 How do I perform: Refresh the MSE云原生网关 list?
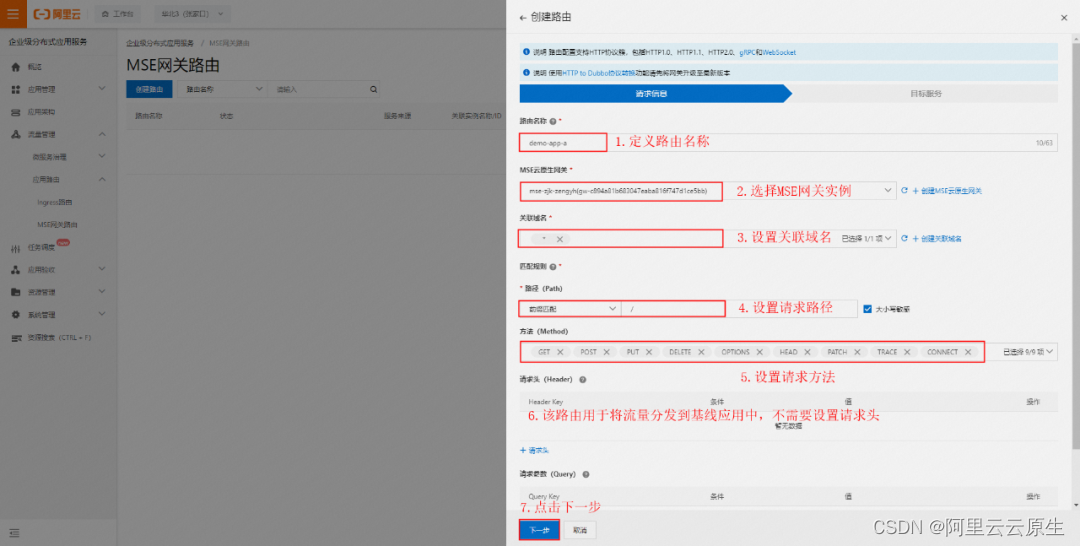904,191
